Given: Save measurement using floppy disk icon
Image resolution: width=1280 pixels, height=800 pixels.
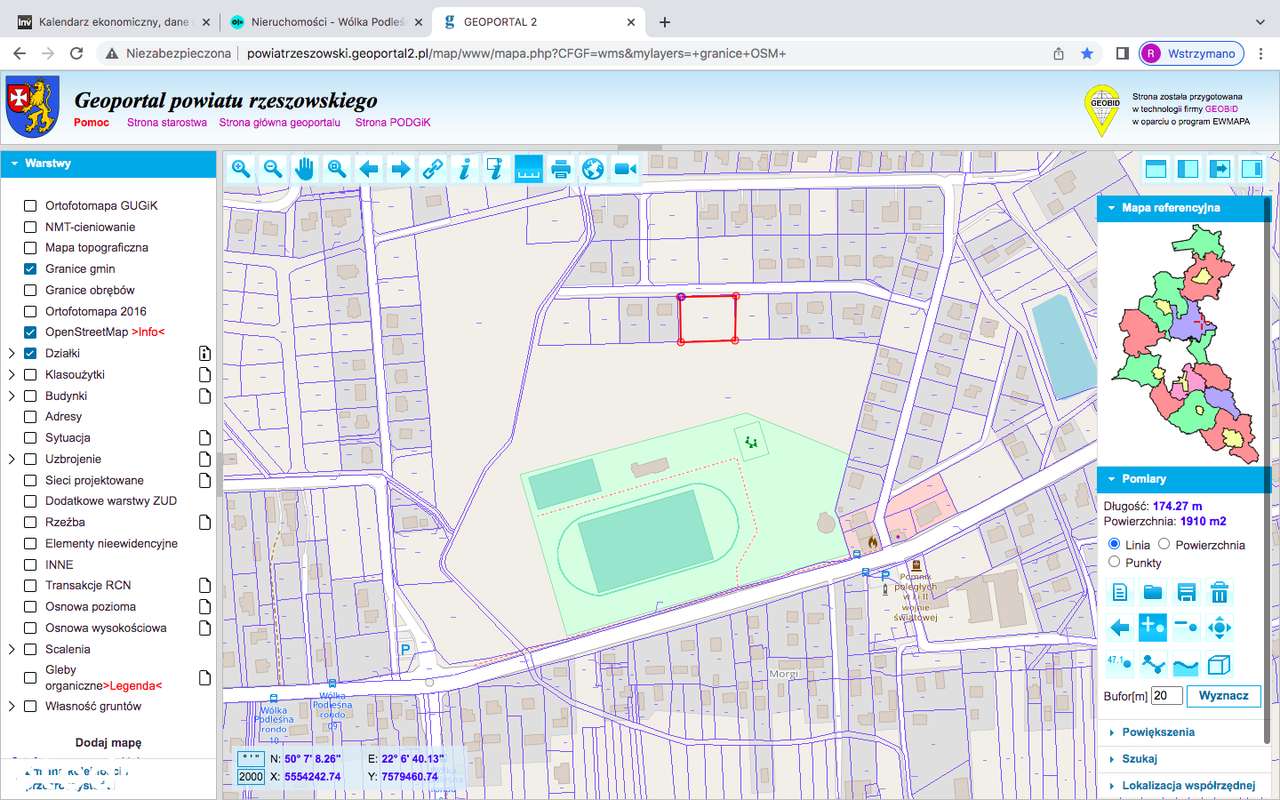Looking at the screenshot, I should point(1186,592).
